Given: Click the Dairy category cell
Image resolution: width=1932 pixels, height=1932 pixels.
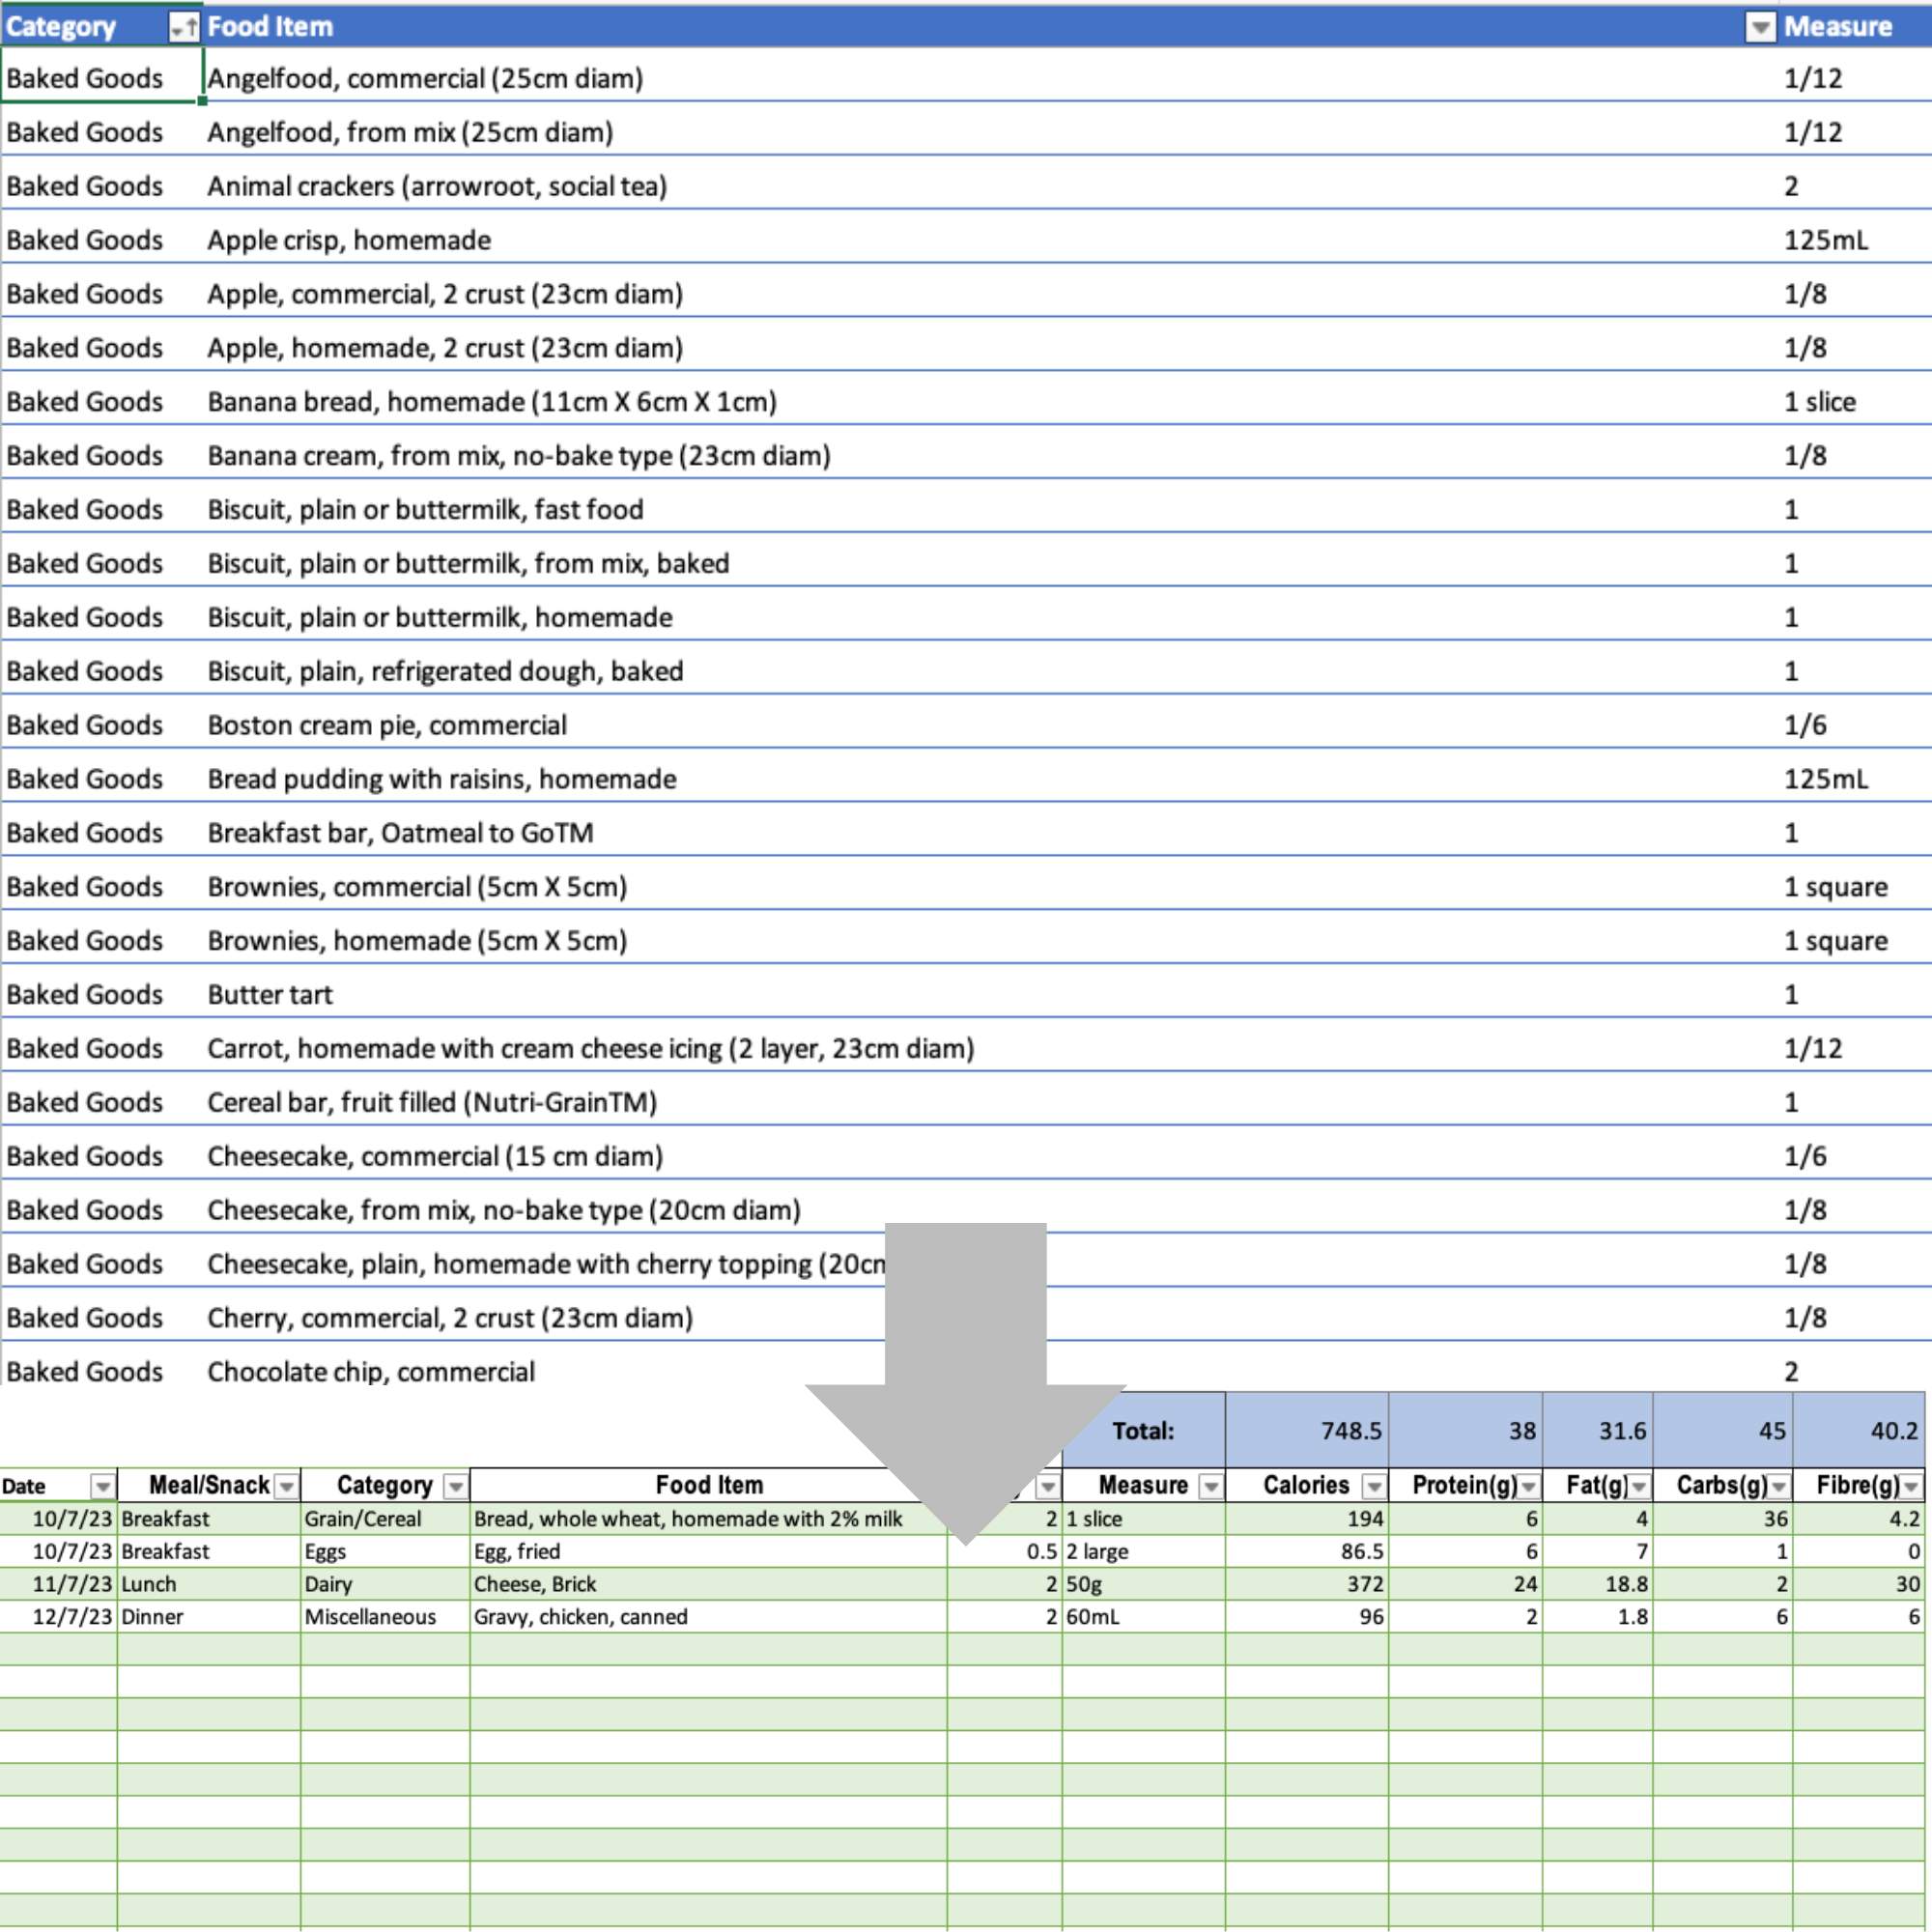Looking at the screenshot, I should [385, 1585].
